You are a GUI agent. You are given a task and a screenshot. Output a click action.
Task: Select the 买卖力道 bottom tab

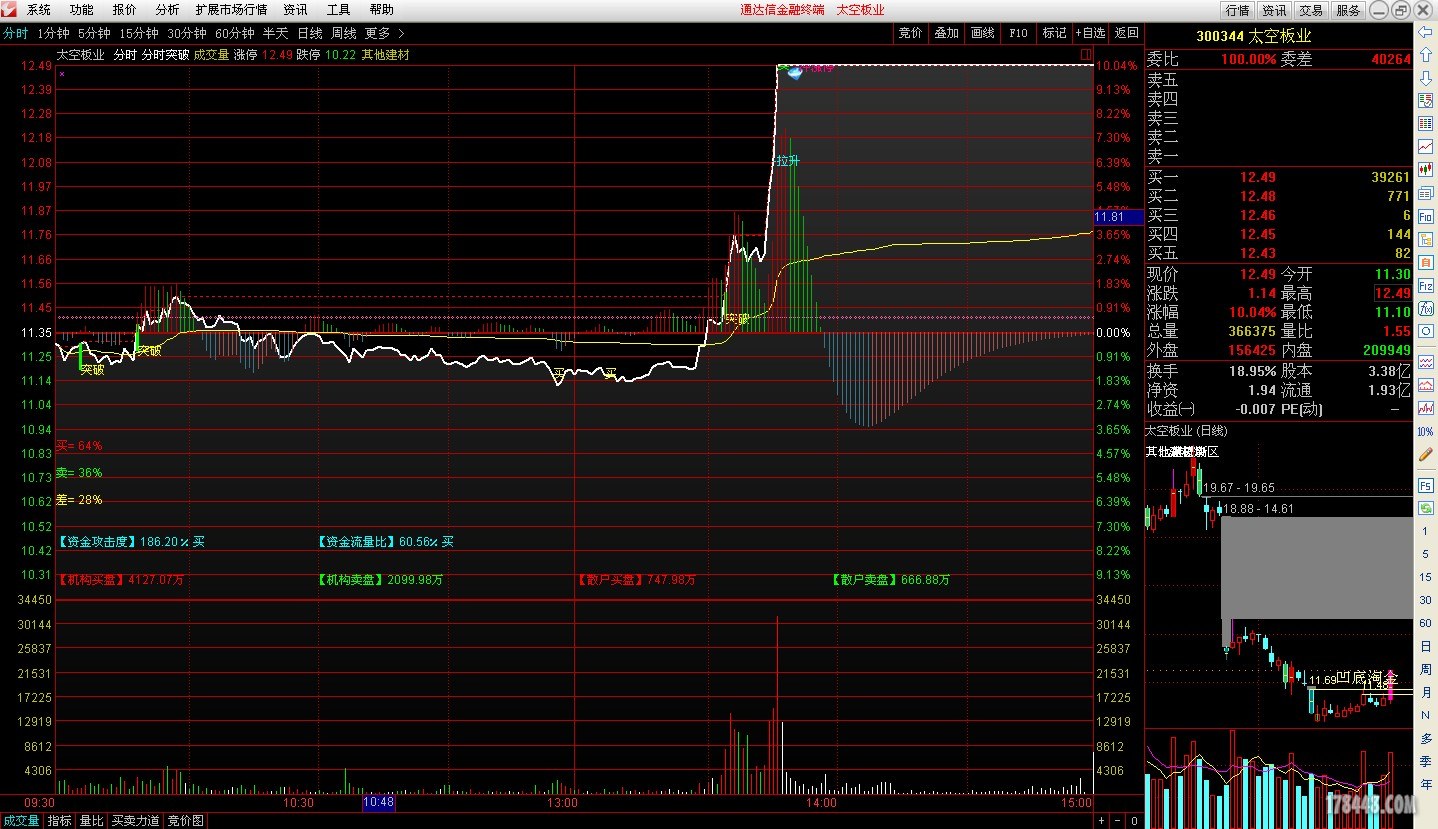click(x=135, y=821)
